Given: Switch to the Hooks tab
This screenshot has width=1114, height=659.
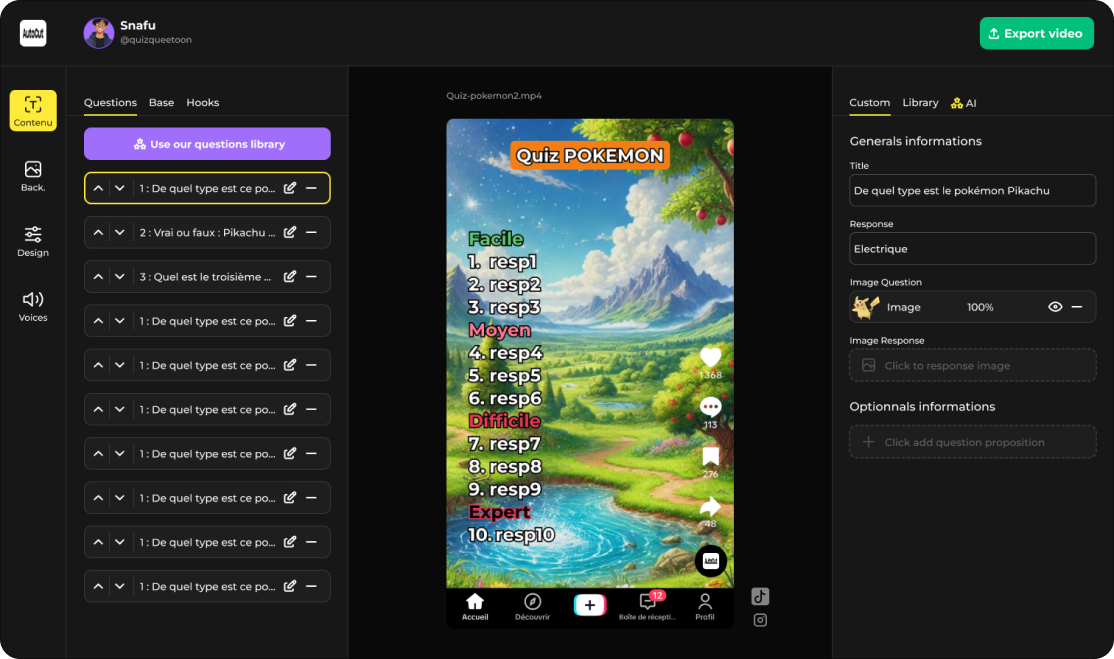Looking at the screenshot, I should click(x=202, y=102).
